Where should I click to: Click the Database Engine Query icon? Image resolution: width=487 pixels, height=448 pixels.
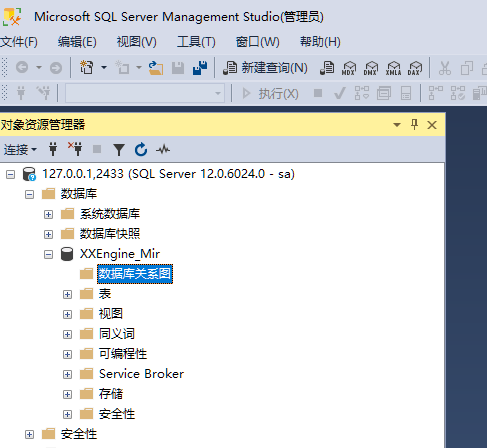click(327, 68)
